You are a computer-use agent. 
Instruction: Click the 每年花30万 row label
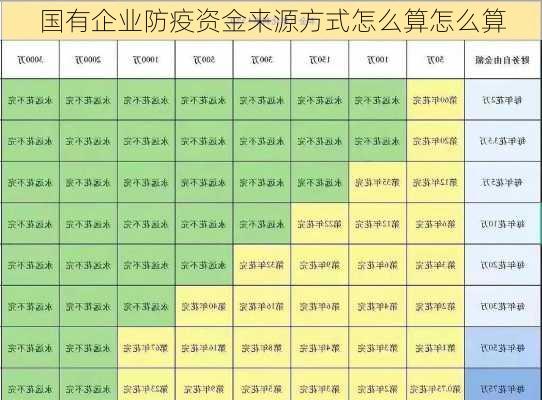[x=502, y=306]
